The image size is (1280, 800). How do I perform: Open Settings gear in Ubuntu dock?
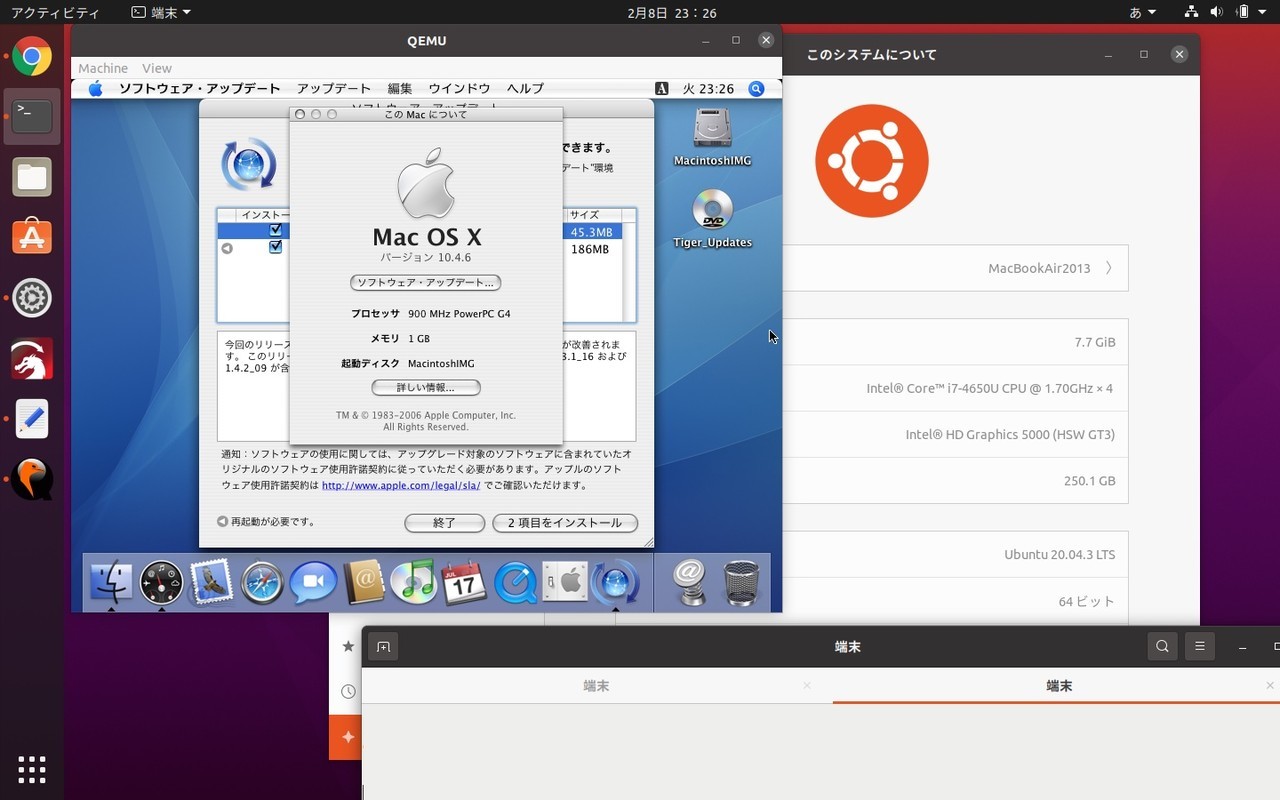[32, 297]
